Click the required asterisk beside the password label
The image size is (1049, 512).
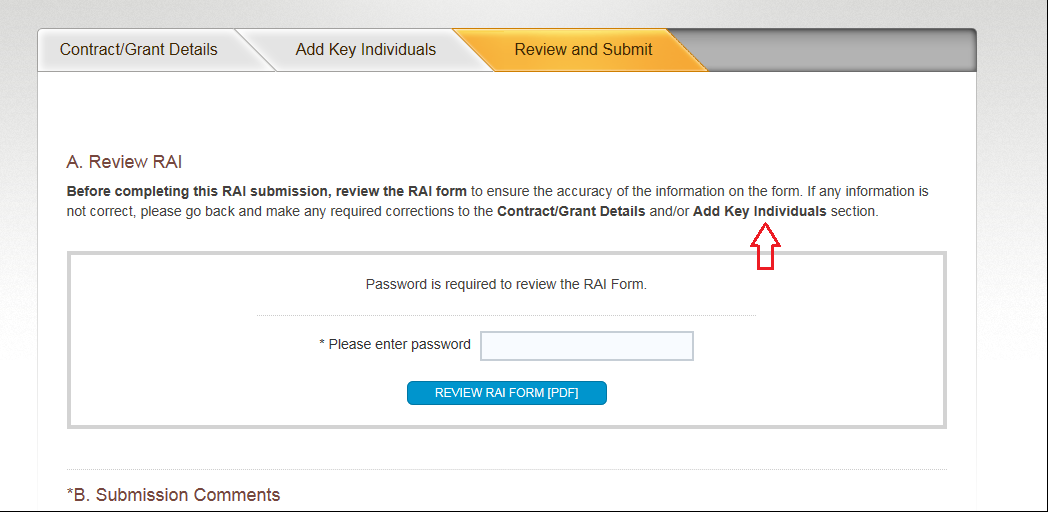pyautogui.click(x=322, y=345)
